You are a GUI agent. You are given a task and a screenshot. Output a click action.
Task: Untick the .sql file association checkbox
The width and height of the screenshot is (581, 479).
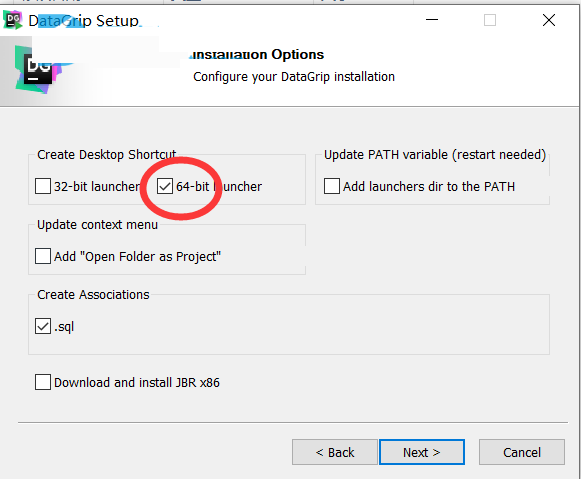click(43, 326)
